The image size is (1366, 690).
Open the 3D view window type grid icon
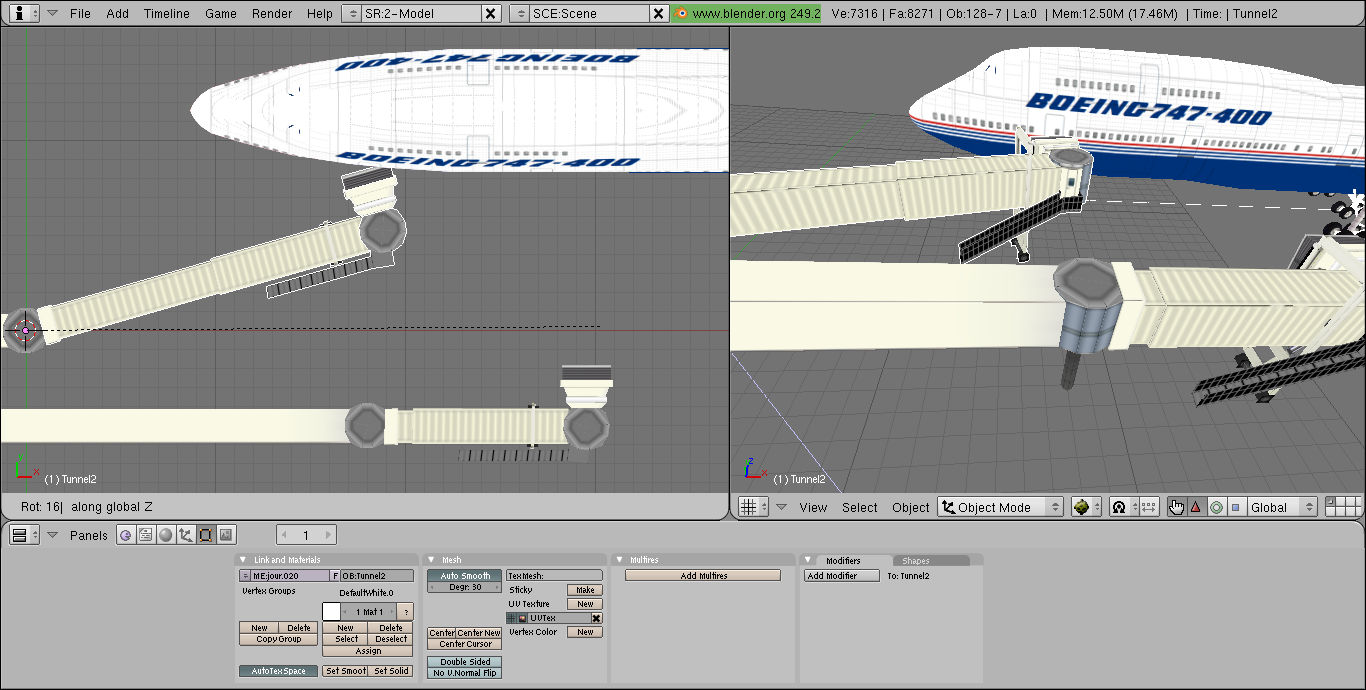point(753,507)
